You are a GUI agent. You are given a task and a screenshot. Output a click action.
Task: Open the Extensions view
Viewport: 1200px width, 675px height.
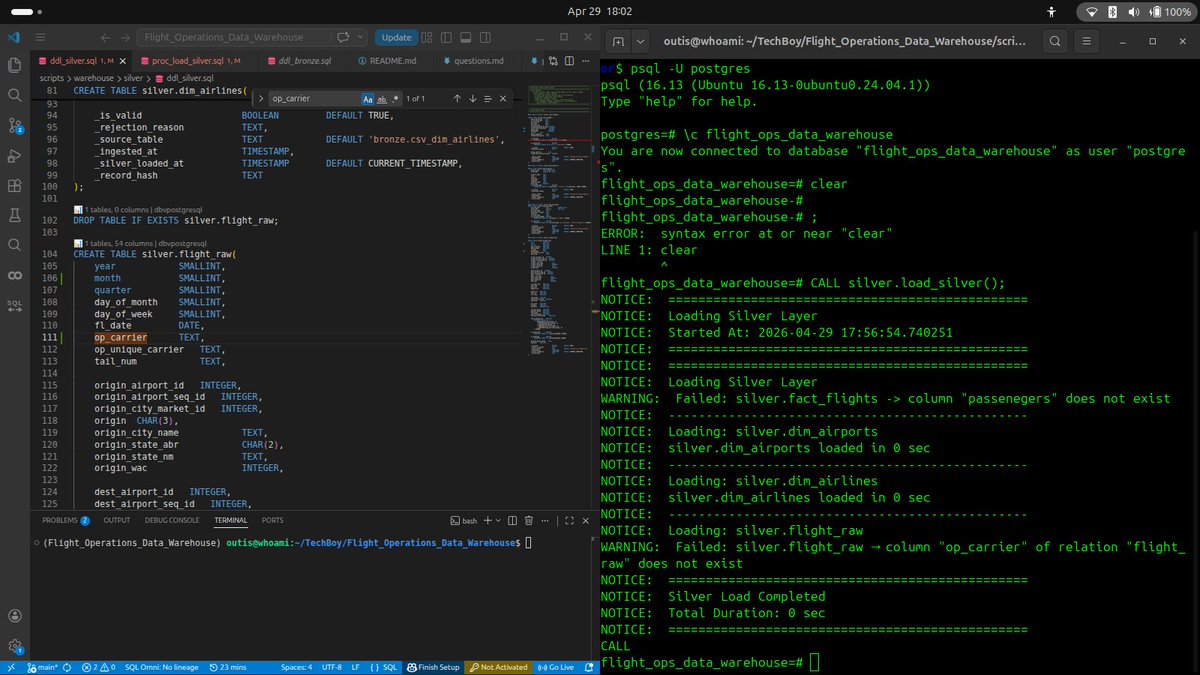[15, 185]
